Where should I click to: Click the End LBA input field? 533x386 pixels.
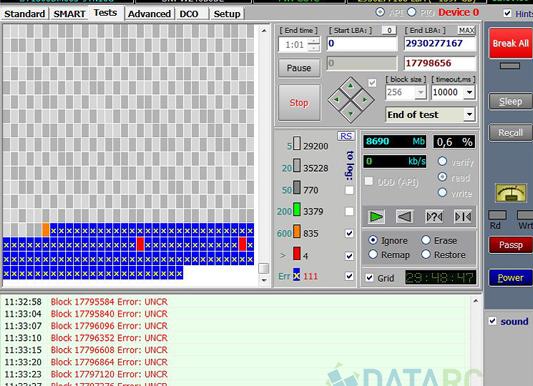click(x=440, y=43)
